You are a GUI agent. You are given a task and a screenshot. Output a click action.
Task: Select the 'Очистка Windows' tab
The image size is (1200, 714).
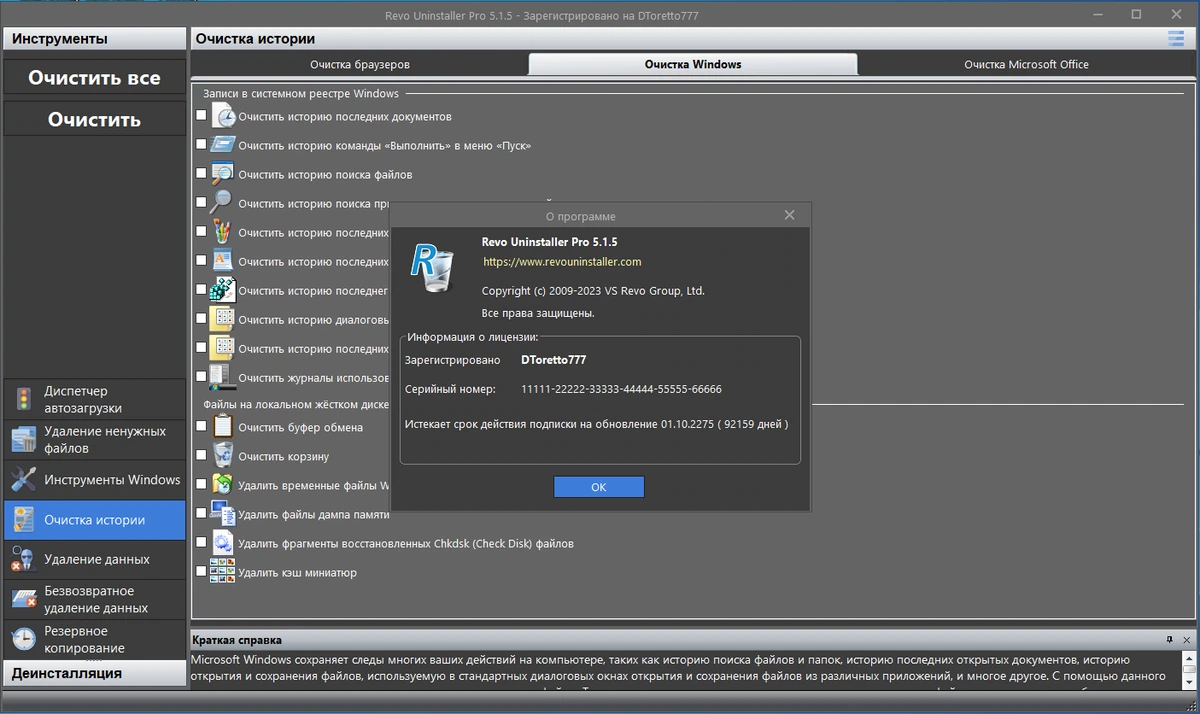pos(693,64)
